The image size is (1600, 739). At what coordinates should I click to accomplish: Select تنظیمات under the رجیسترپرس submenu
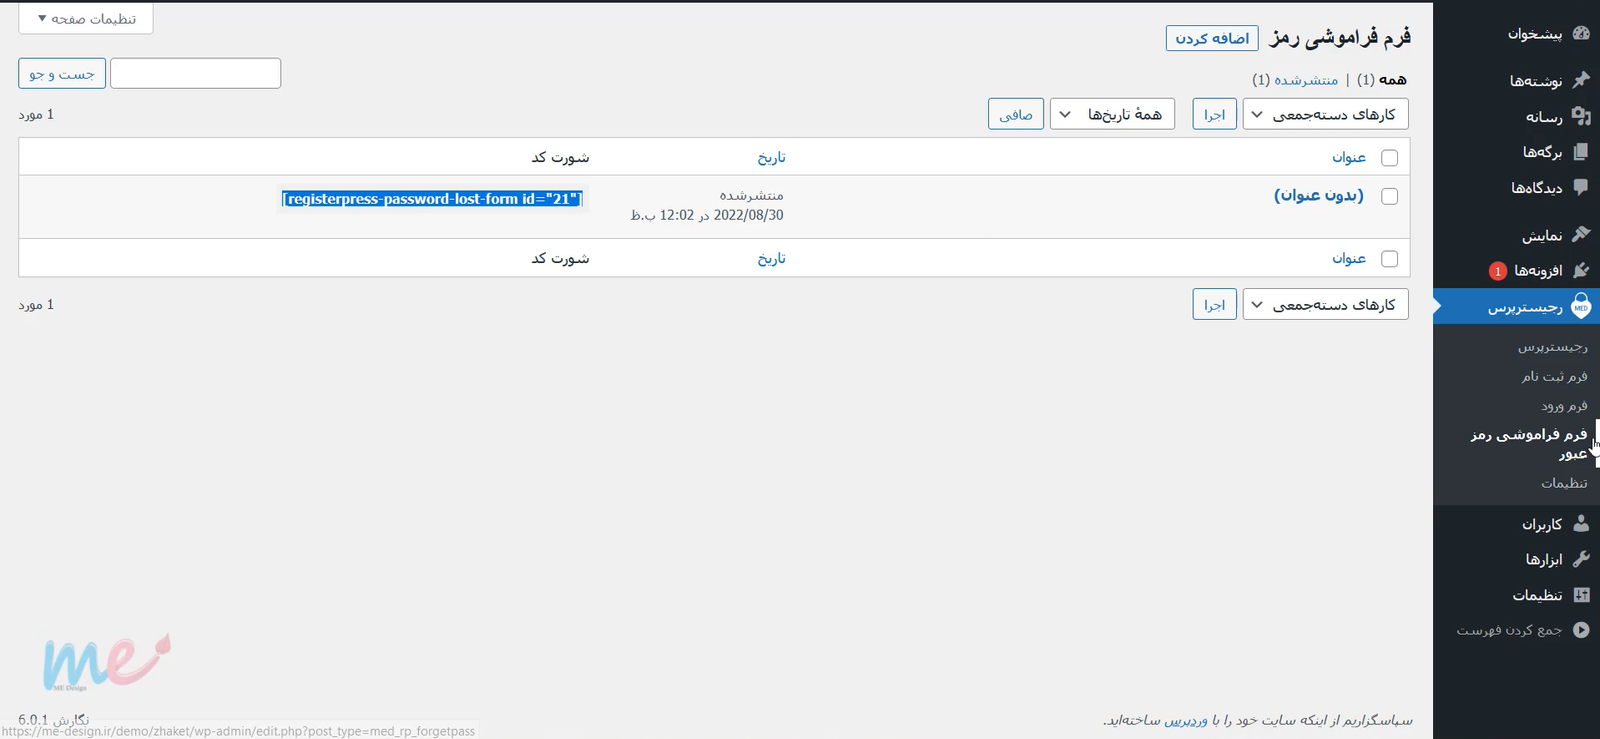tap(1565, 482)
